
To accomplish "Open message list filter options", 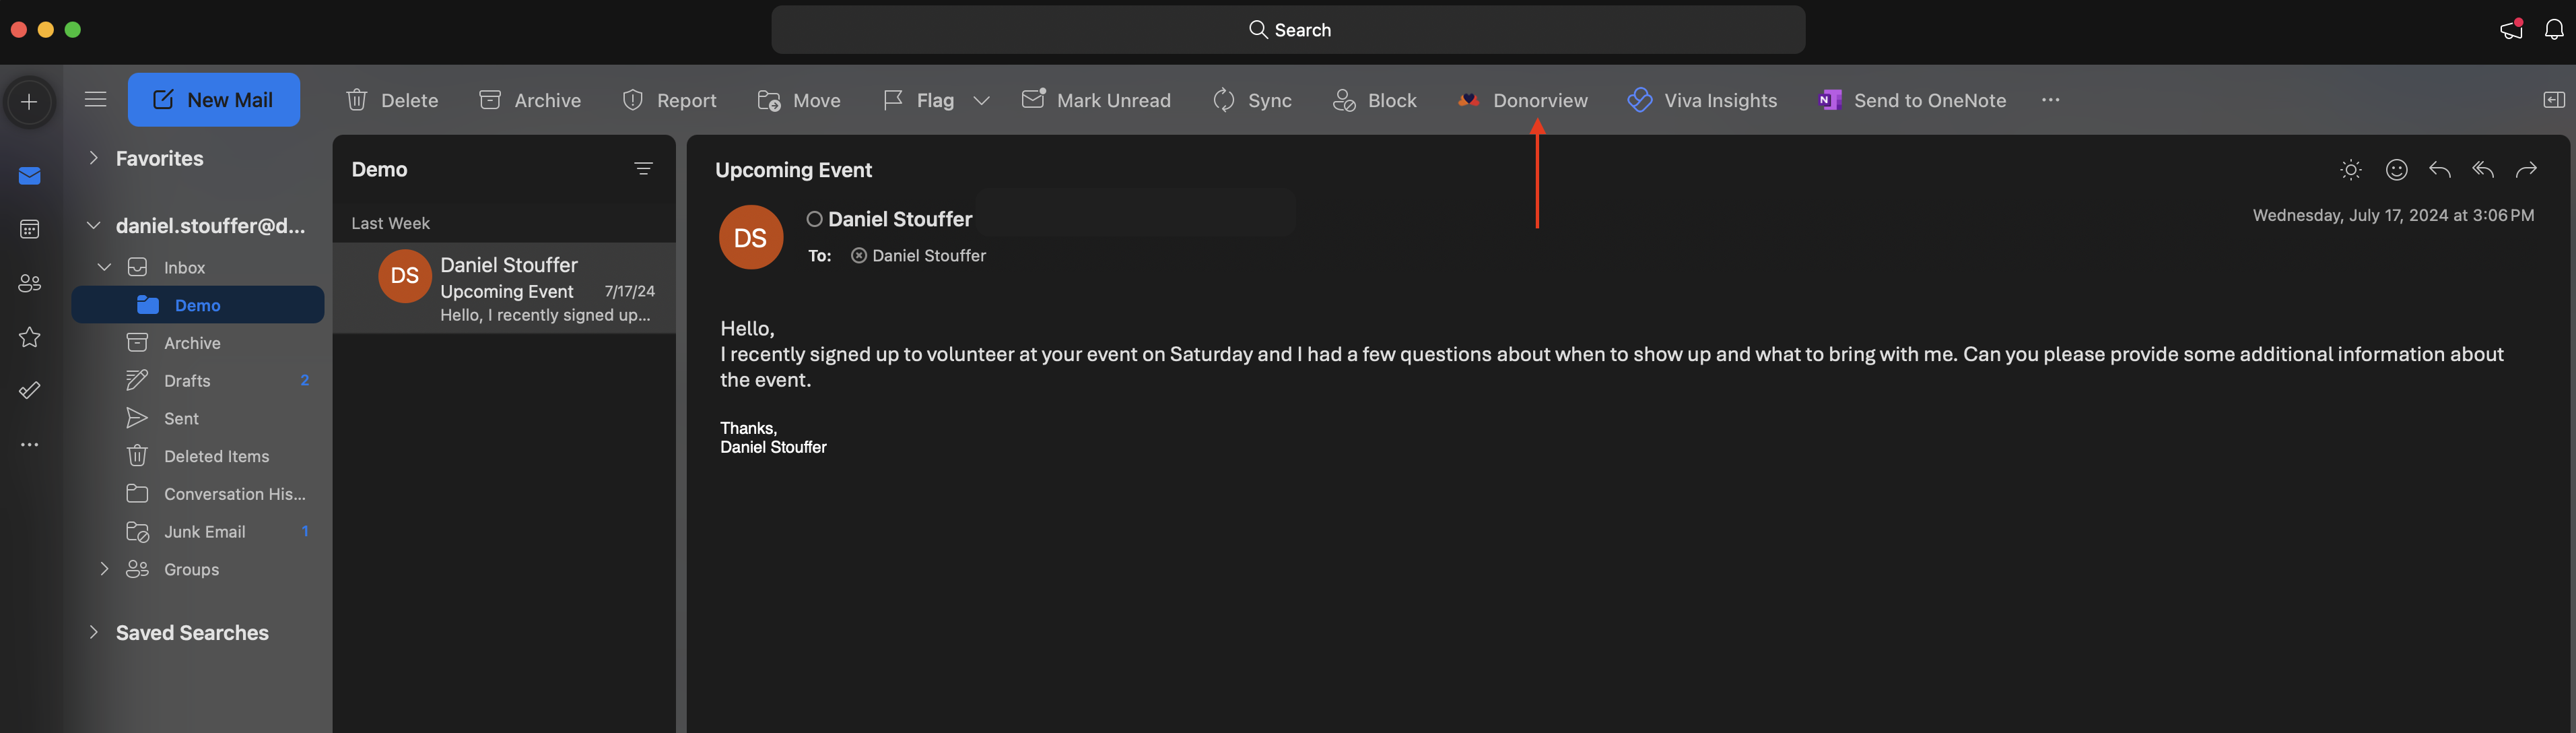I will pyautogui.click(x=643, y=169).
